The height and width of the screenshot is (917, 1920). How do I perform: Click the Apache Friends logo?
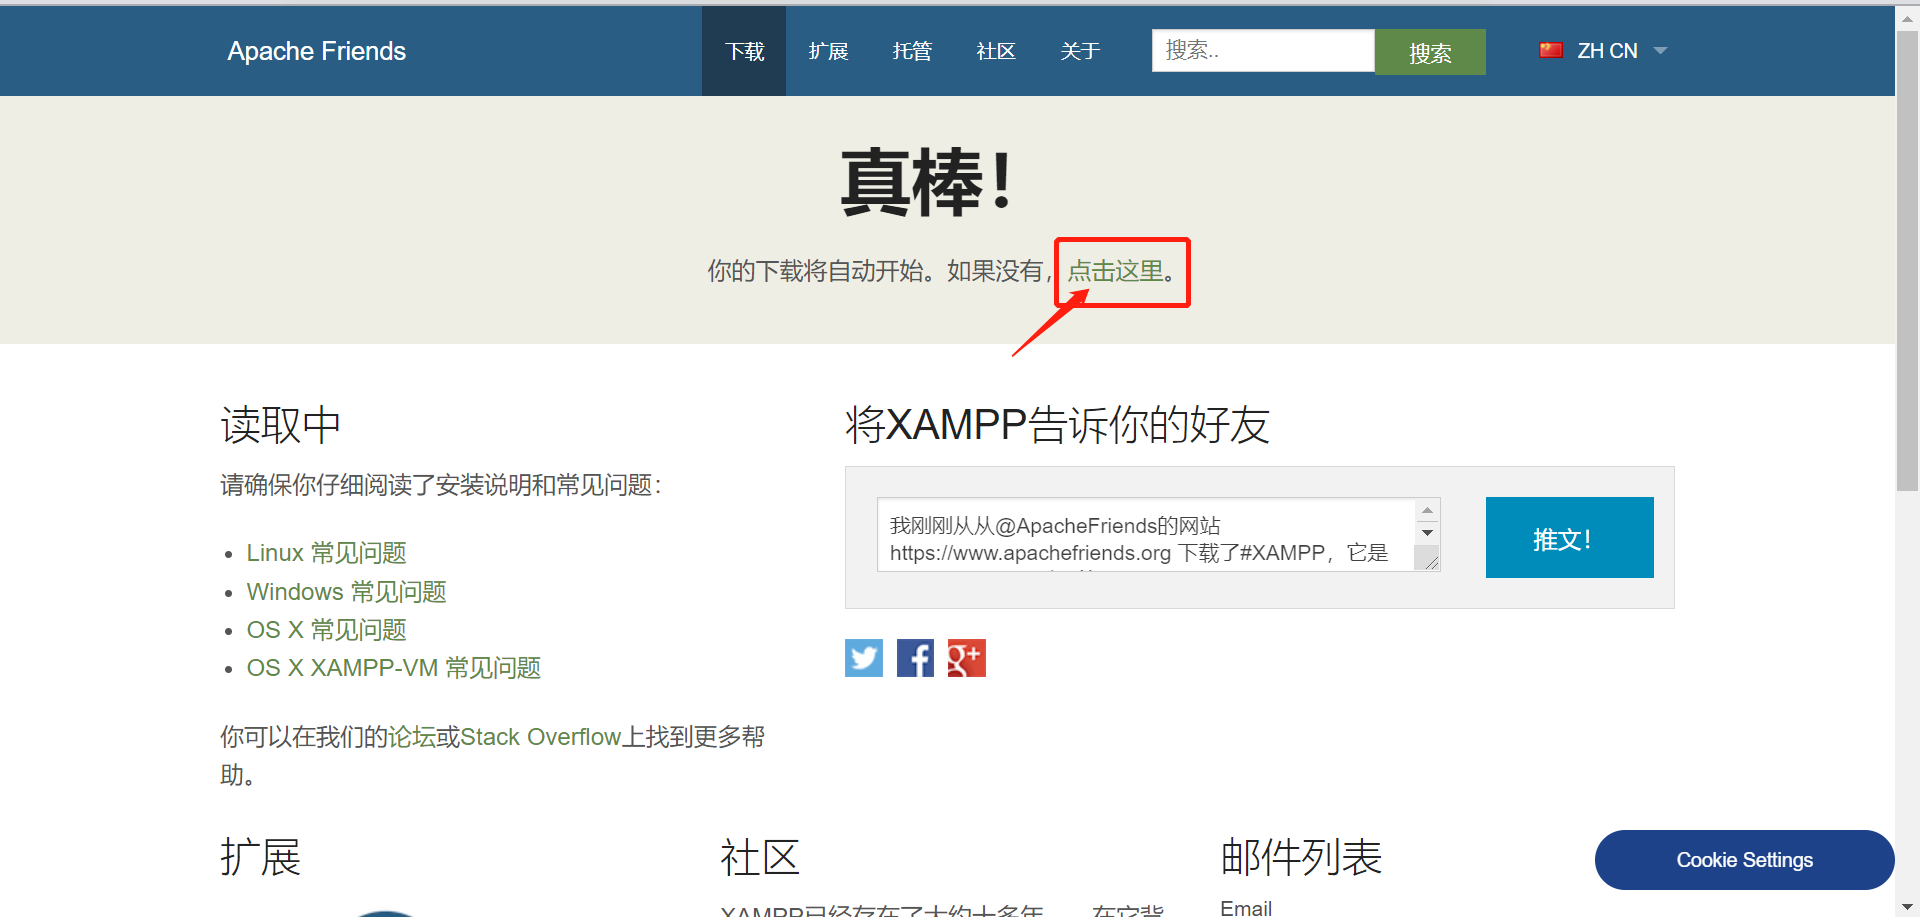pyautogui.click(x=316, y=51)
